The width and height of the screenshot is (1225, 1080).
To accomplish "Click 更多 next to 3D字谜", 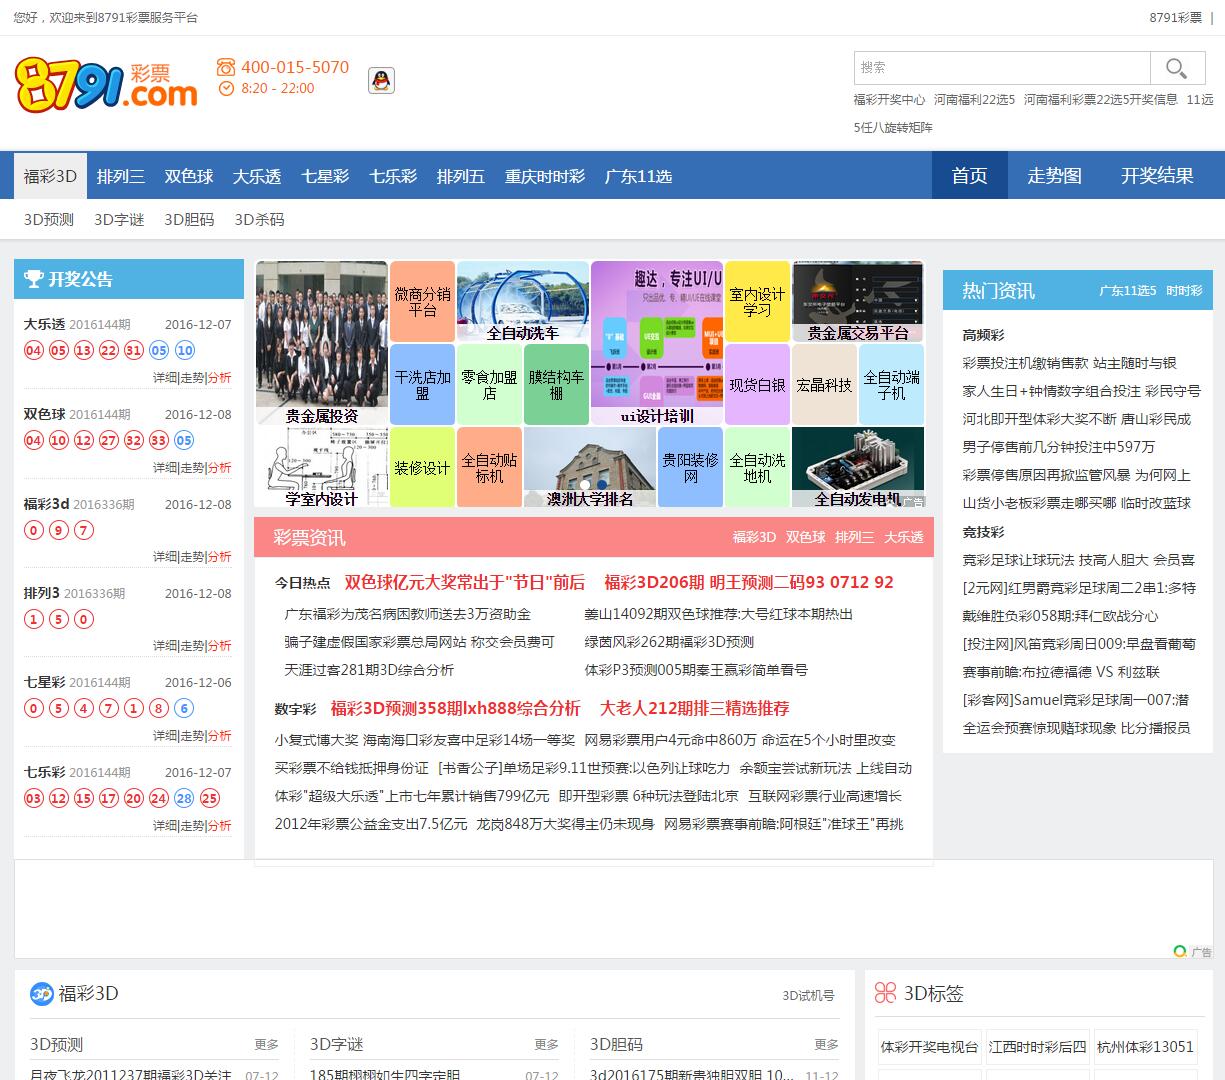I will [x=546, y=1044].
